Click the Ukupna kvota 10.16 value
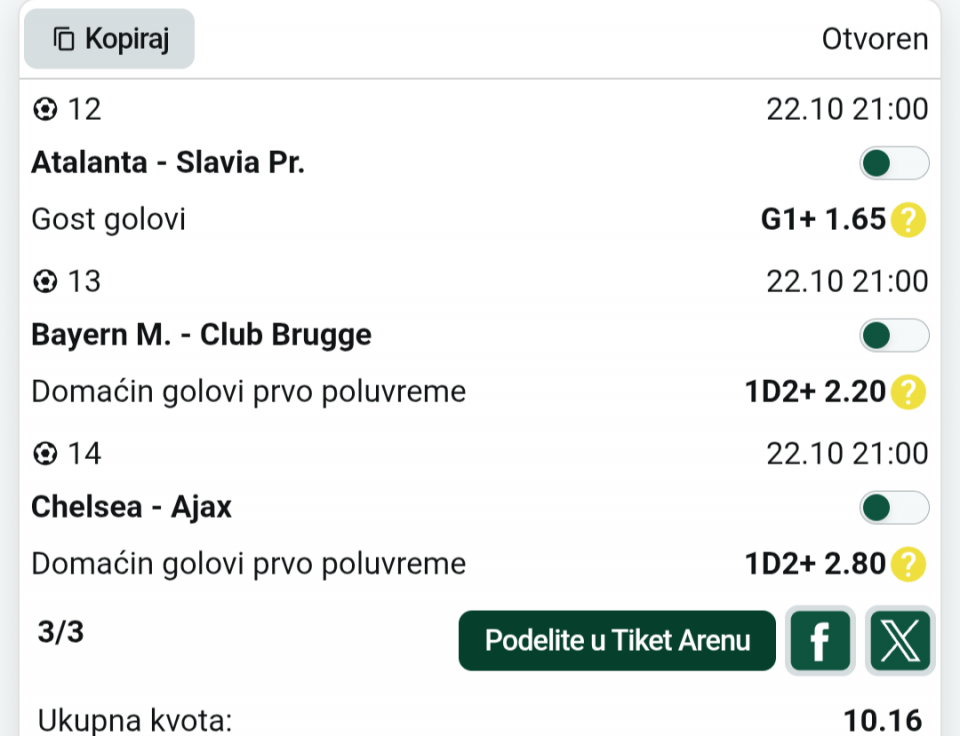The width and height of the screenshot is (960, 736). pos(882,720)
